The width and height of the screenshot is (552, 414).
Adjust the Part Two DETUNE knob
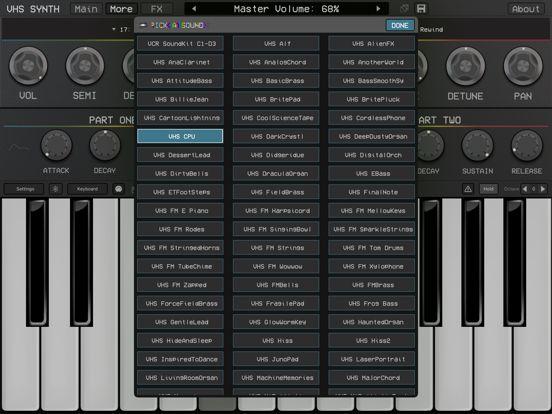pos(465,66)
